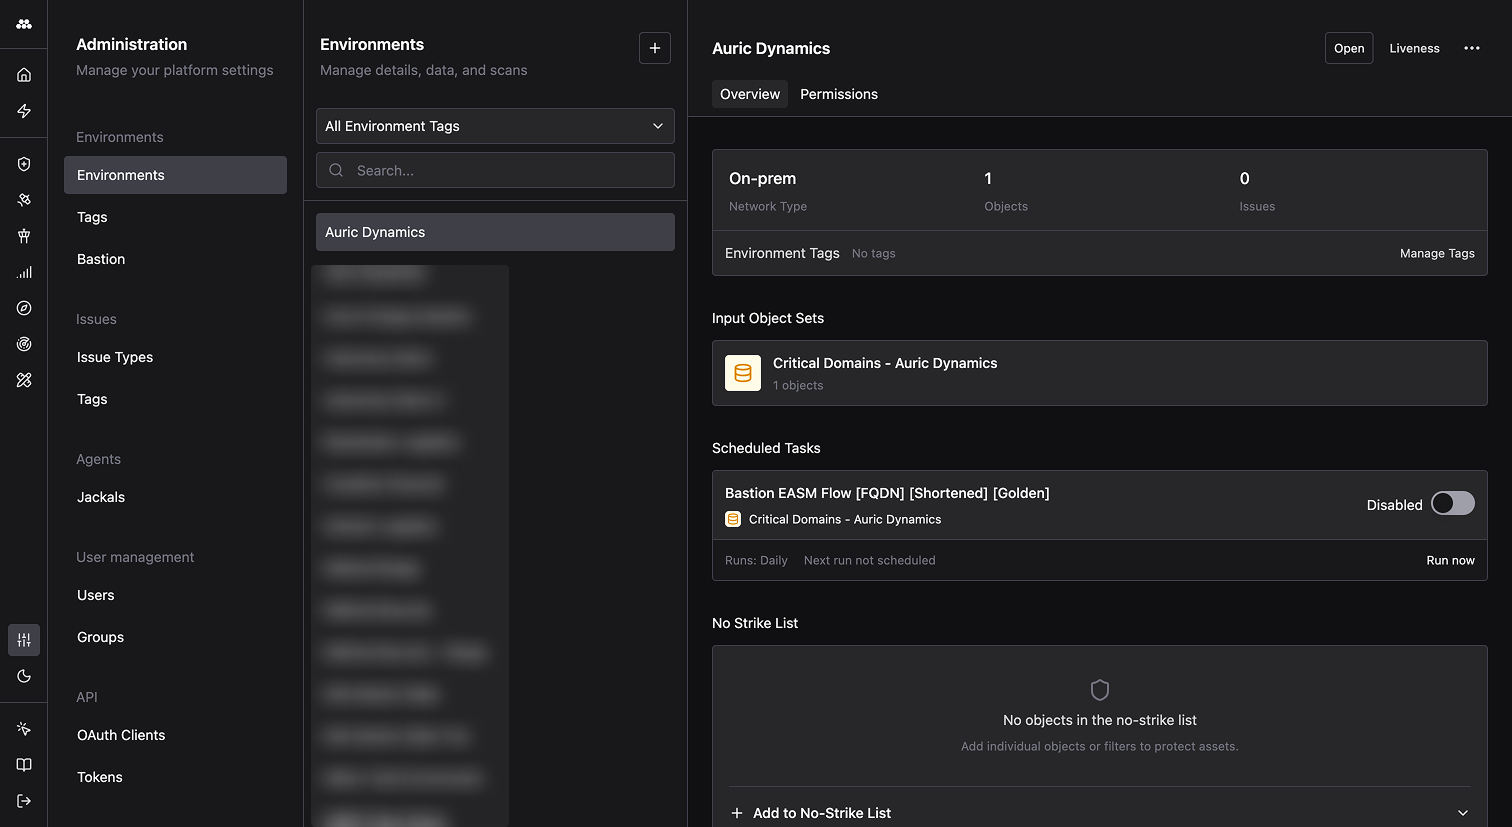The width and height of the screenshot is (1512, 827).
Task: Click the pencil-ruler tools icon in the sidebar
Action: [24, 380]
